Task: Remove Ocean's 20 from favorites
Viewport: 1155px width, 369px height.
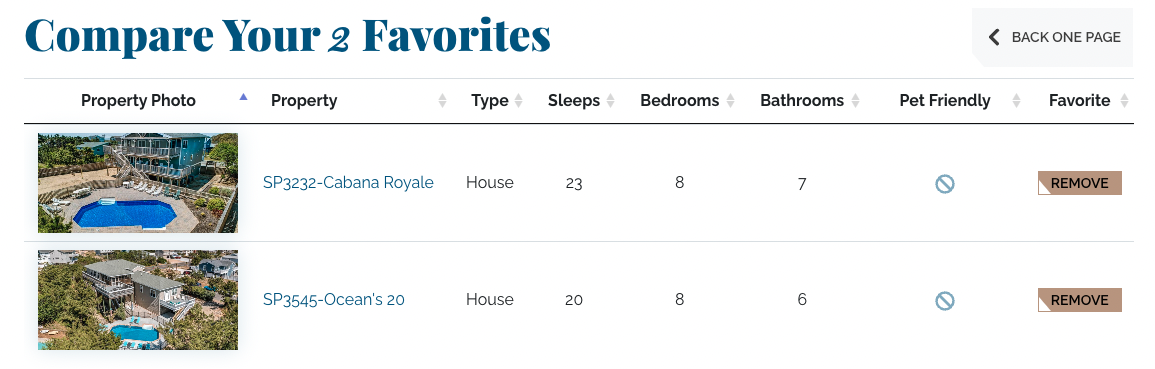Action: 1080,300
